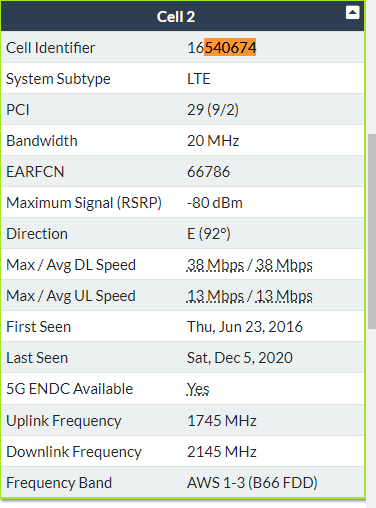This screenshot has width=376, height=508.
Task: Click the Maximum Signal -80 dBm value
Action: pyautogui.click(x=215, y=203)
